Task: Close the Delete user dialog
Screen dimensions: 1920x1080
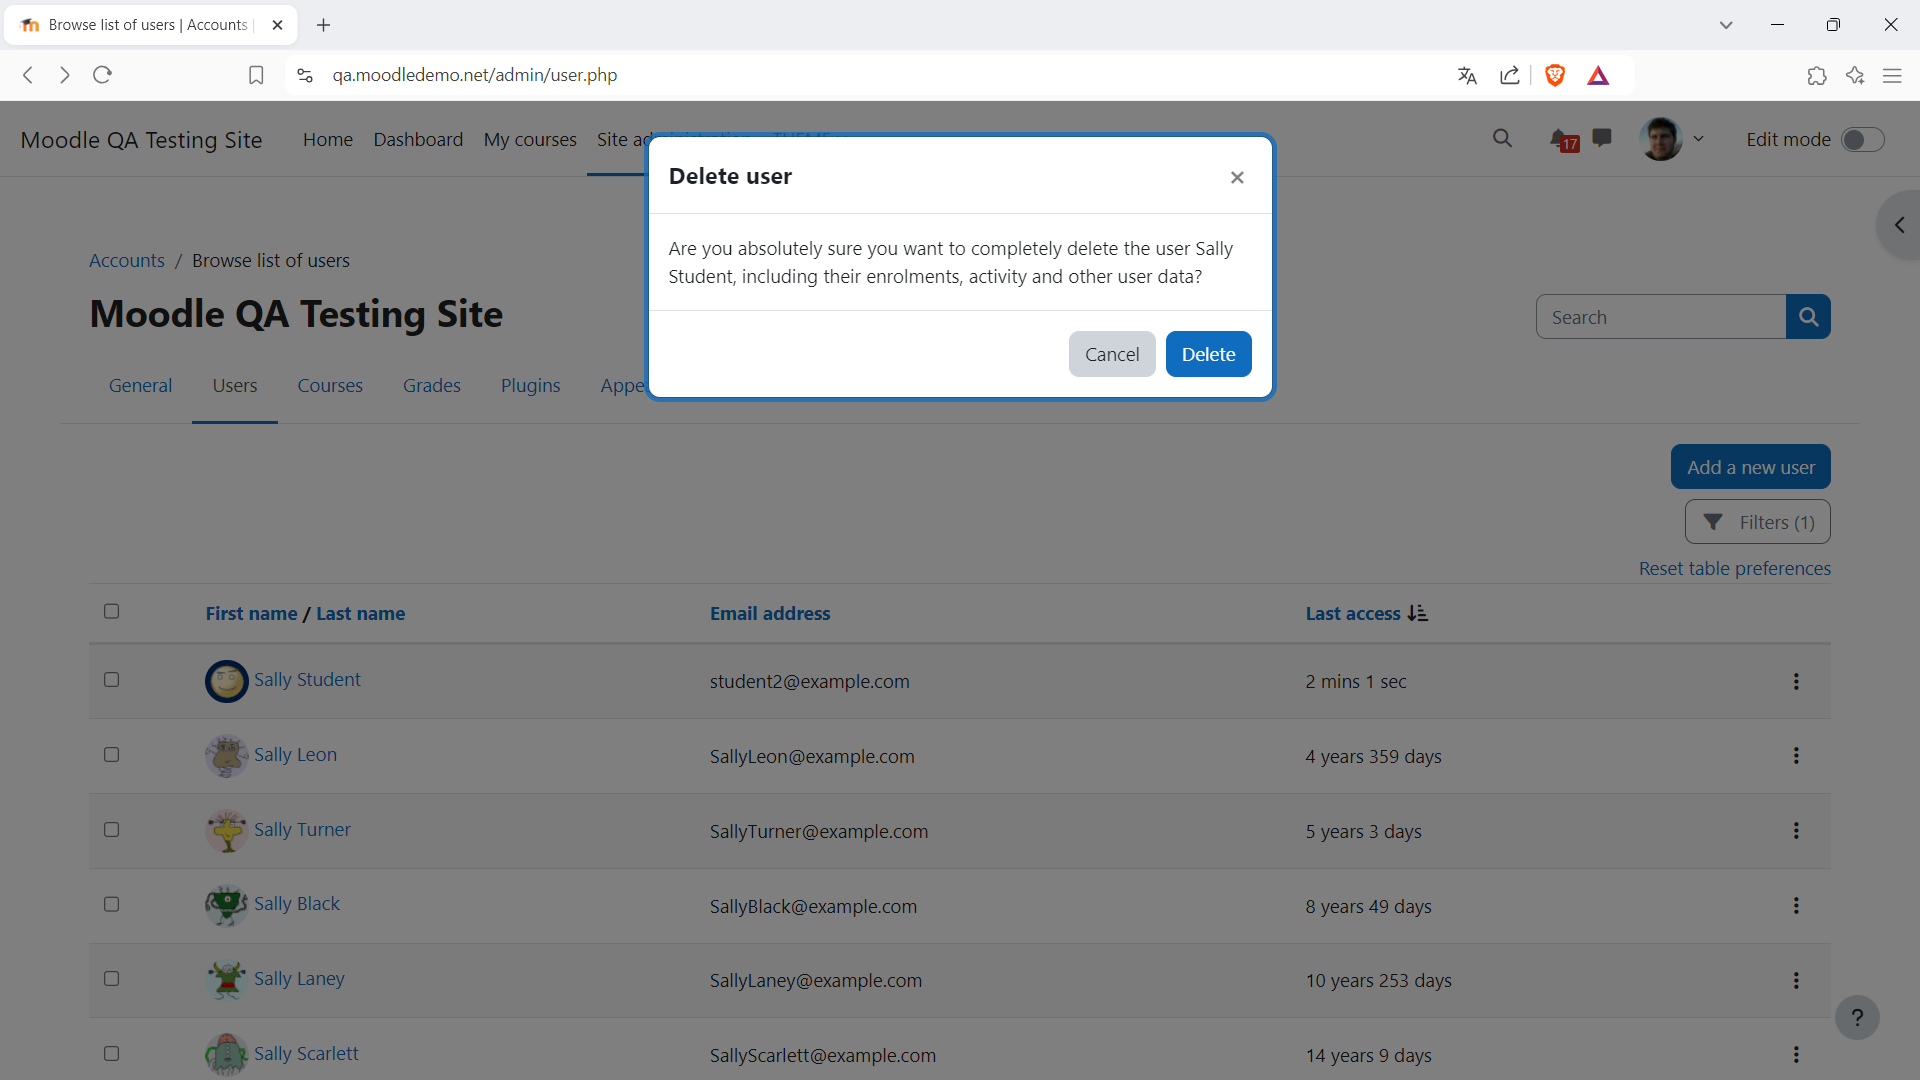Action: [x=1237, y=177]
